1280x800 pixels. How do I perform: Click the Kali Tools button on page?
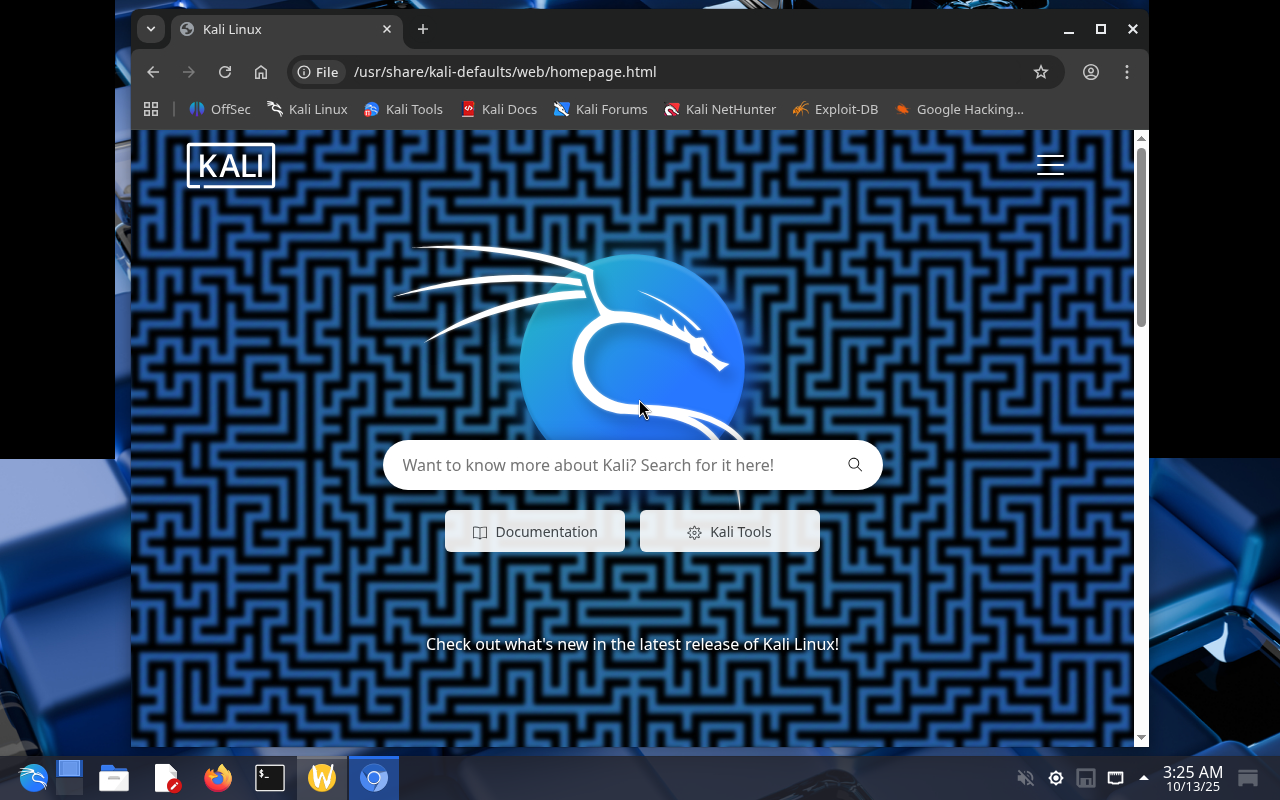click(730, 532)
